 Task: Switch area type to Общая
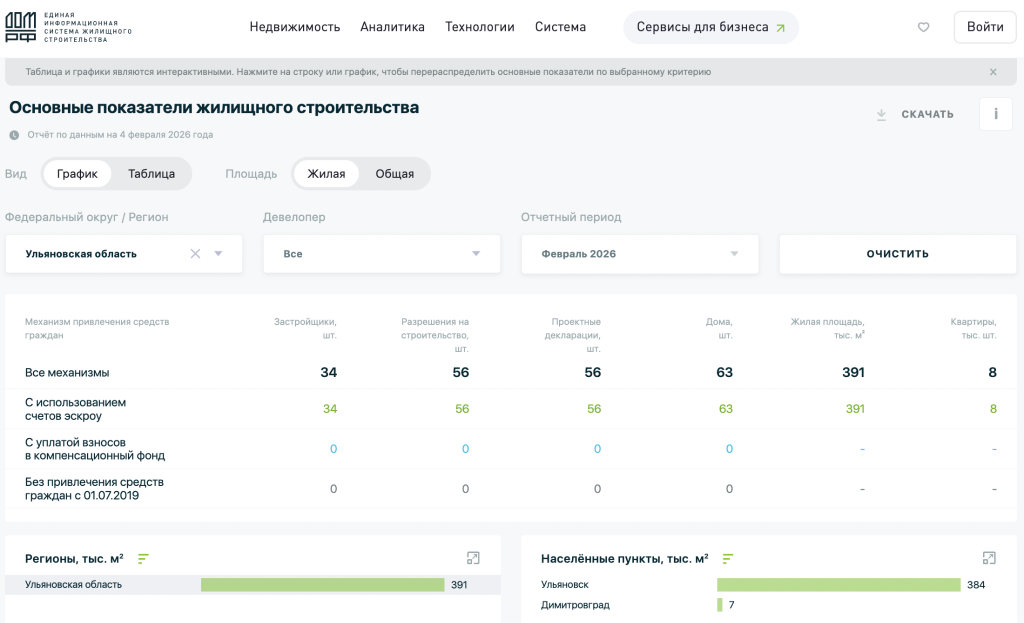tap(394, 174)
